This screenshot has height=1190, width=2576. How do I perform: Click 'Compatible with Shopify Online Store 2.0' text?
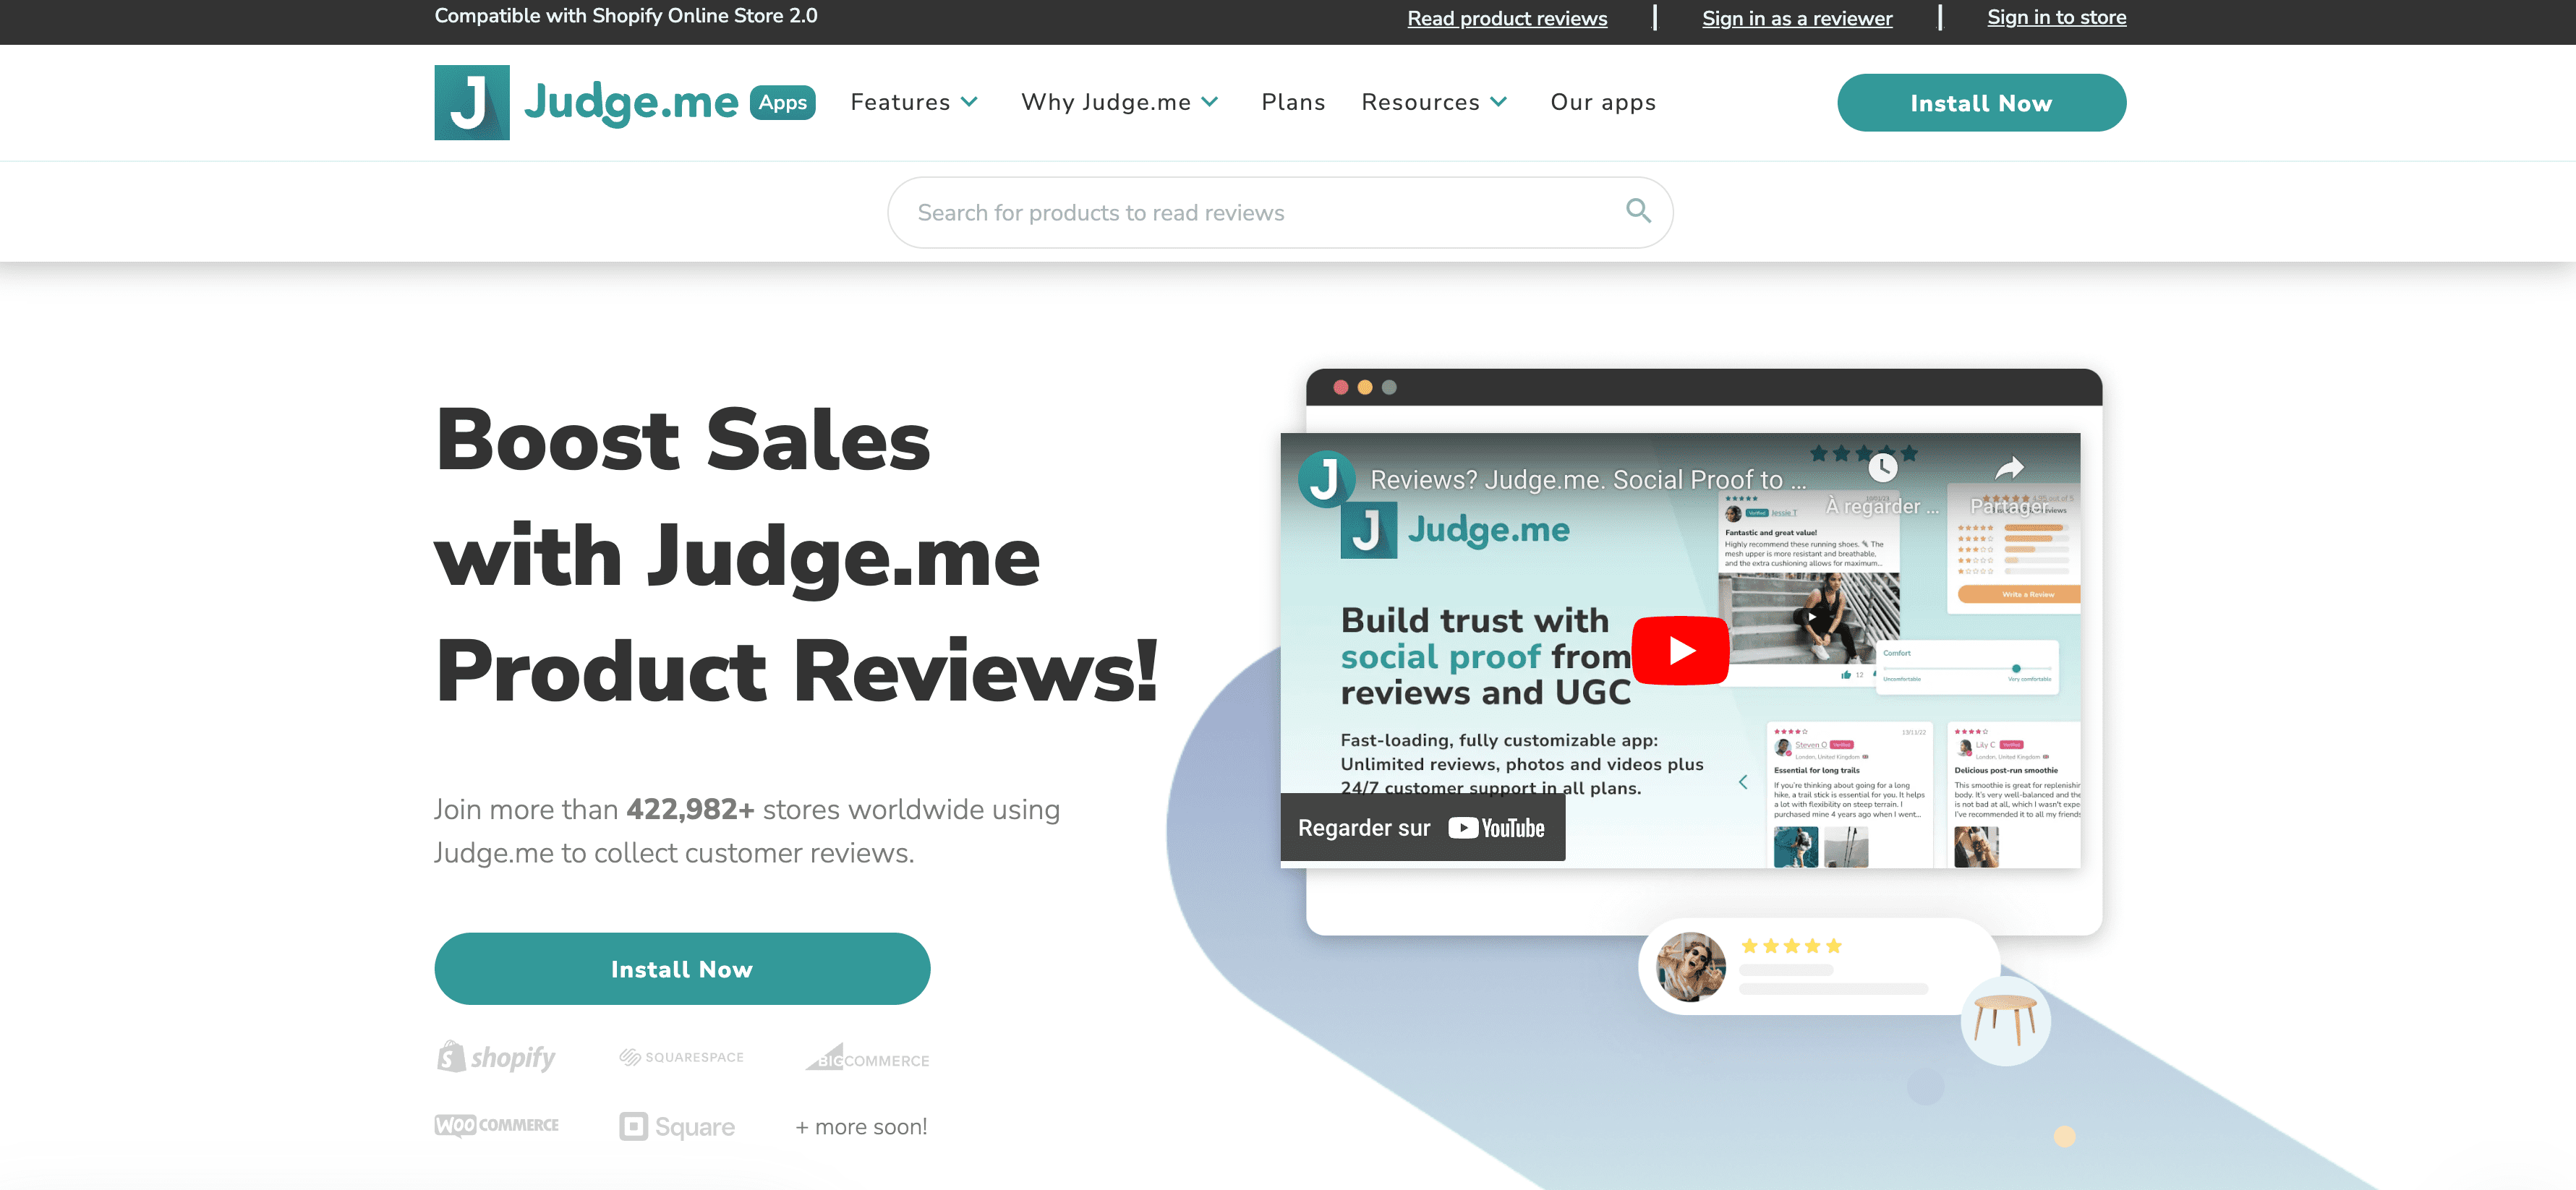(x=626, y=16)
